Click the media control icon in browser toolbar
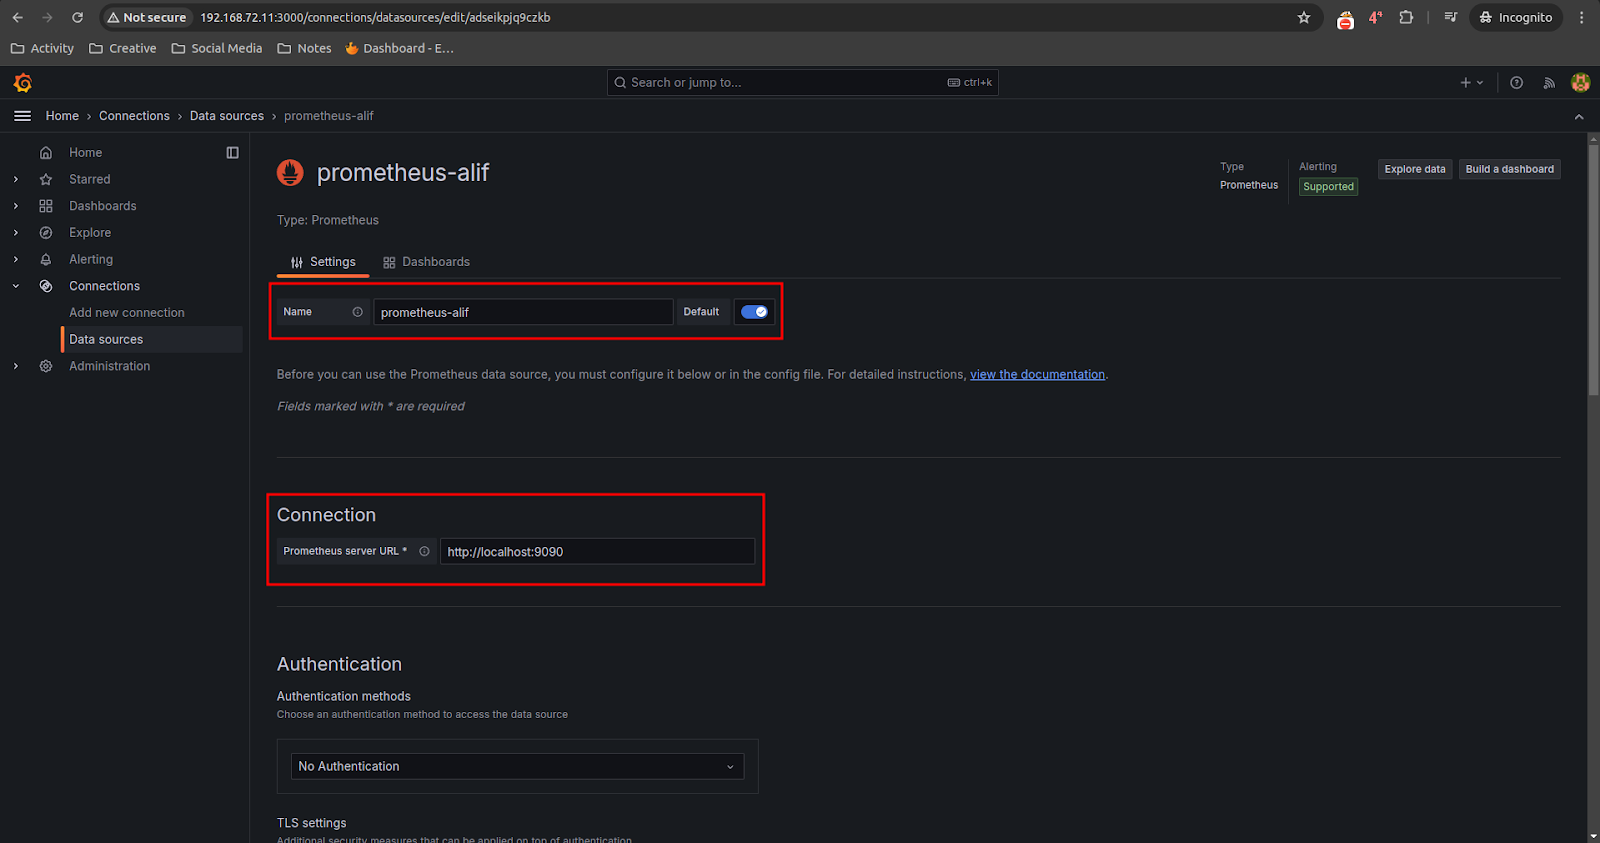 [x=1451, y=17]
